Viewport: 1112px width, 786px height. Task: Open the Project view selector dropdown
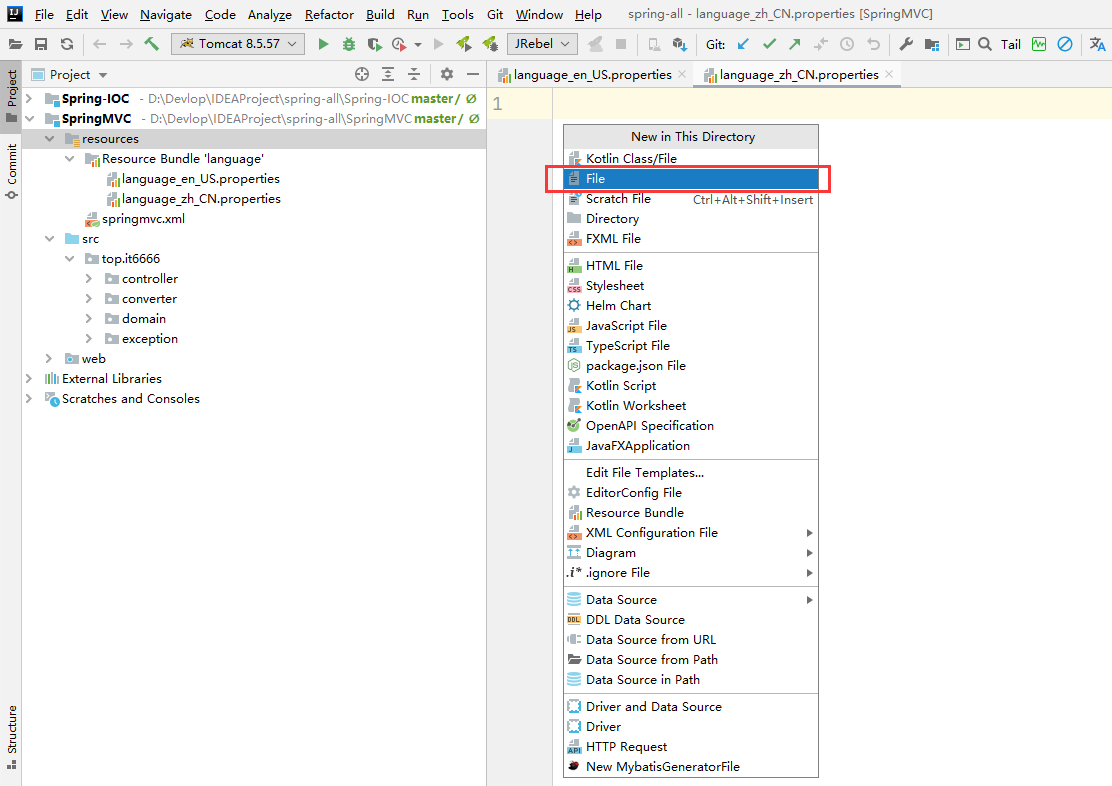click(x=103, y=75)
